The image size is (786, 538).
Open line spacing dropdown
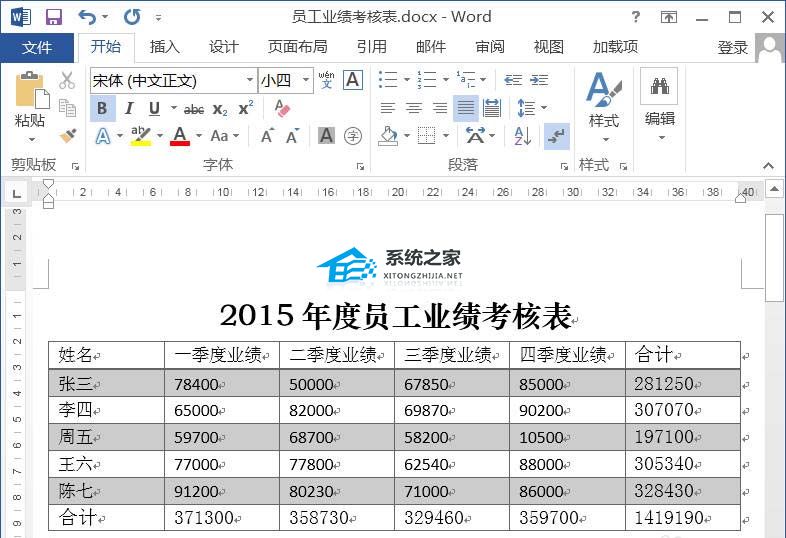[x=531, y=108]
